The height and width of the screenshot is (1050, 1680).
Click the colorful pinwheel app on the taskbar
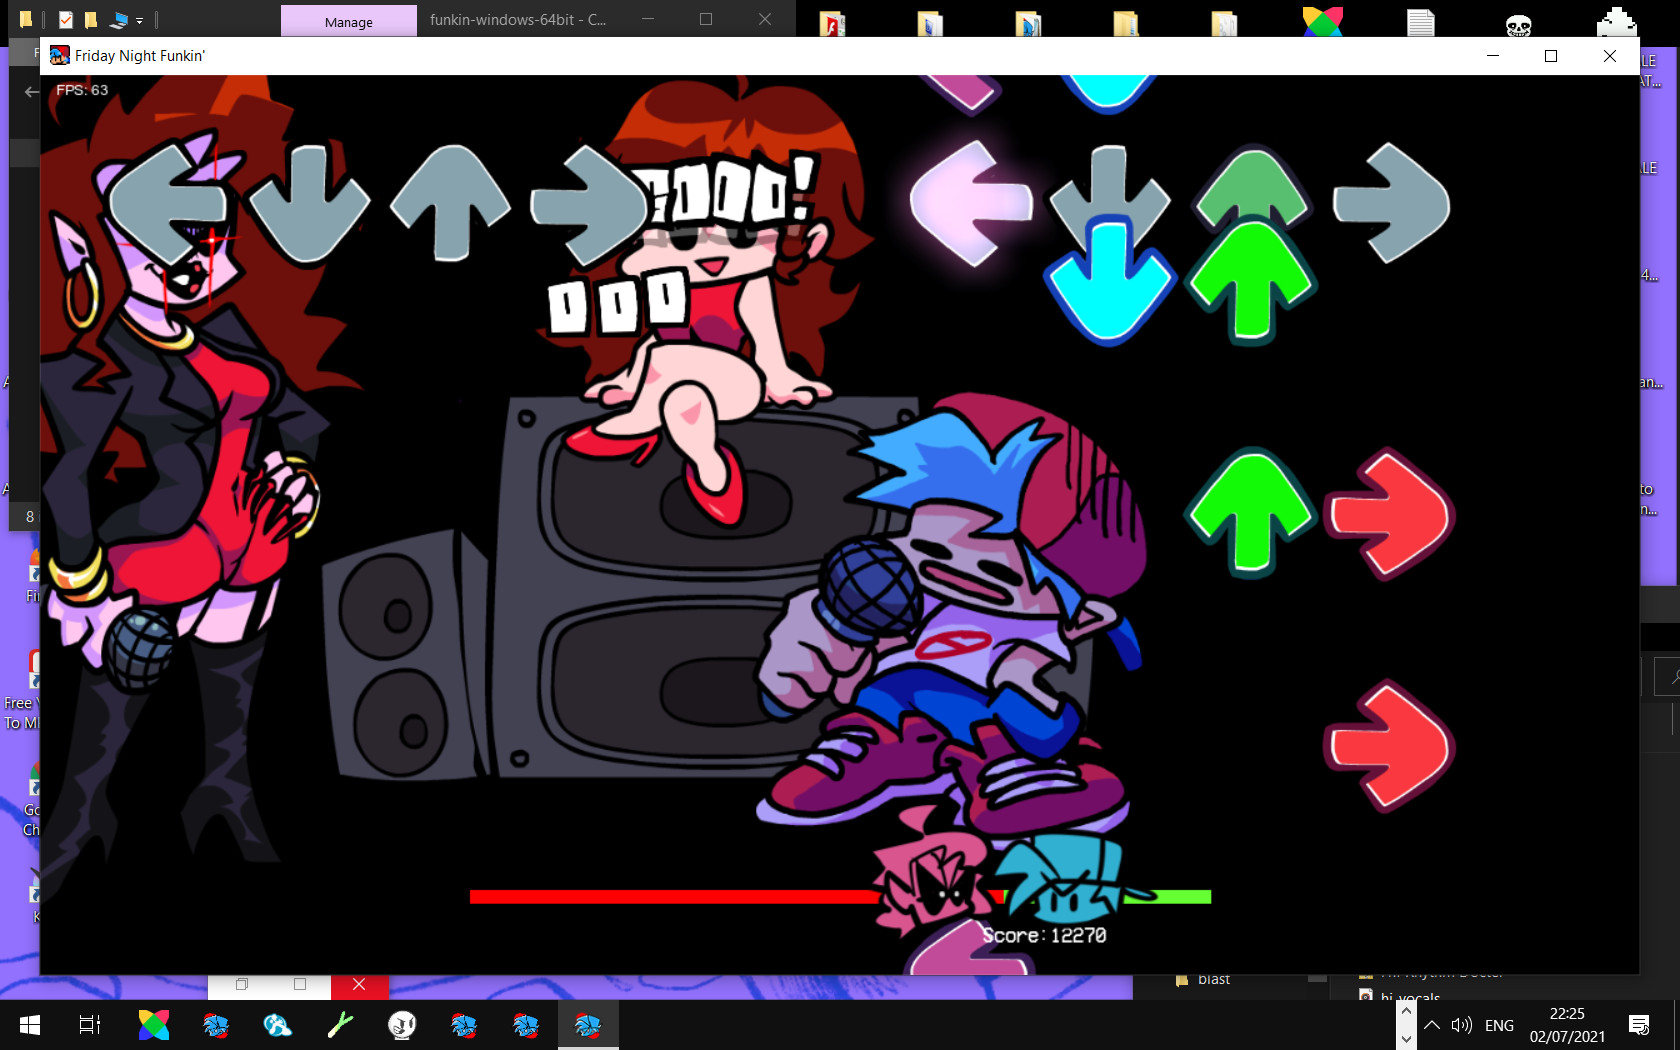153,1025
